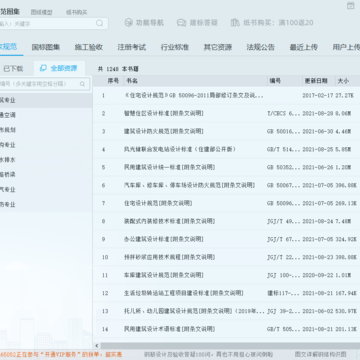Click 民用建筑设计术语标准[附条文说明] row
This screenshot has height=360, width=360.
227,329
